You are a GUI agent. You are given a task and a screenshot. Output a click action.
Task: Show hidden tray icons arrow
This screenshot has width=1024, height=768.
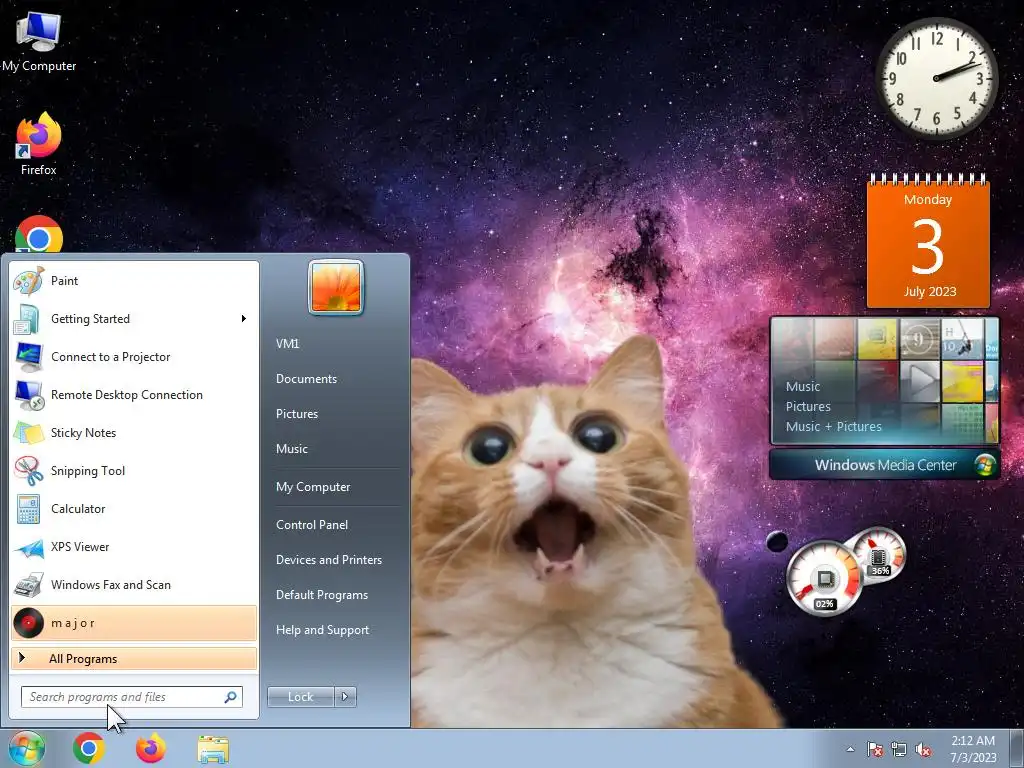pyautogui.click(x=850, y=749)
